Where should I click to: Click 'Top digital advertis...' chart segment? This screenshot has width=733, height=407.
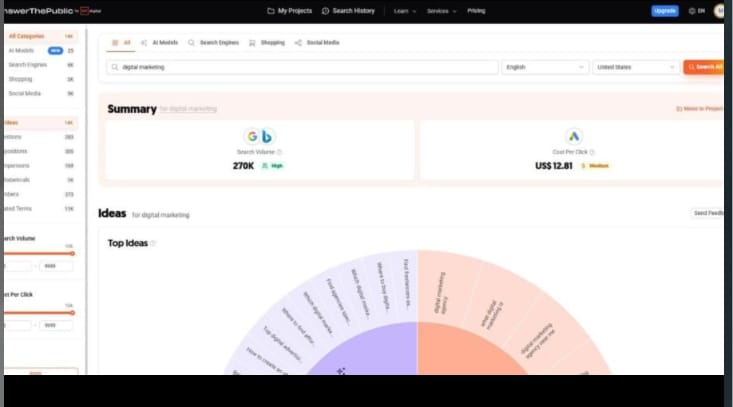[x=283, y=344]
